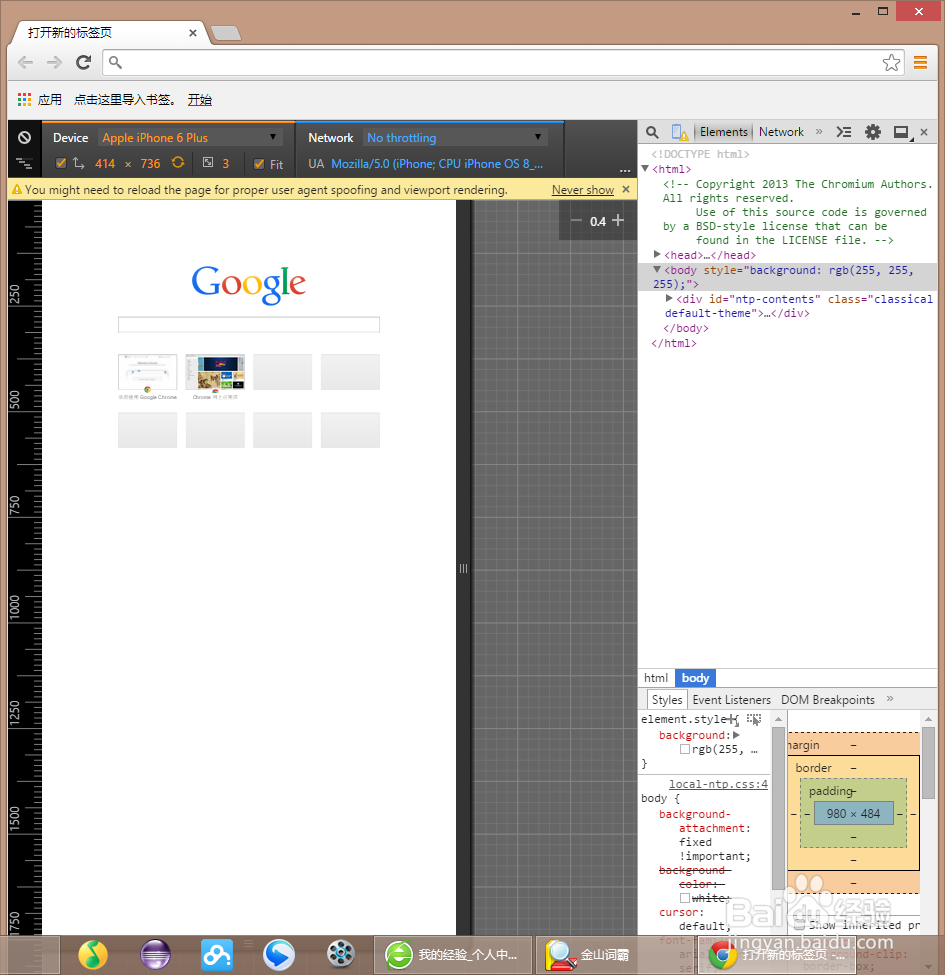Close the new tab page tab
This screenshot has height=975, width=945.
[x=193, y=32]
